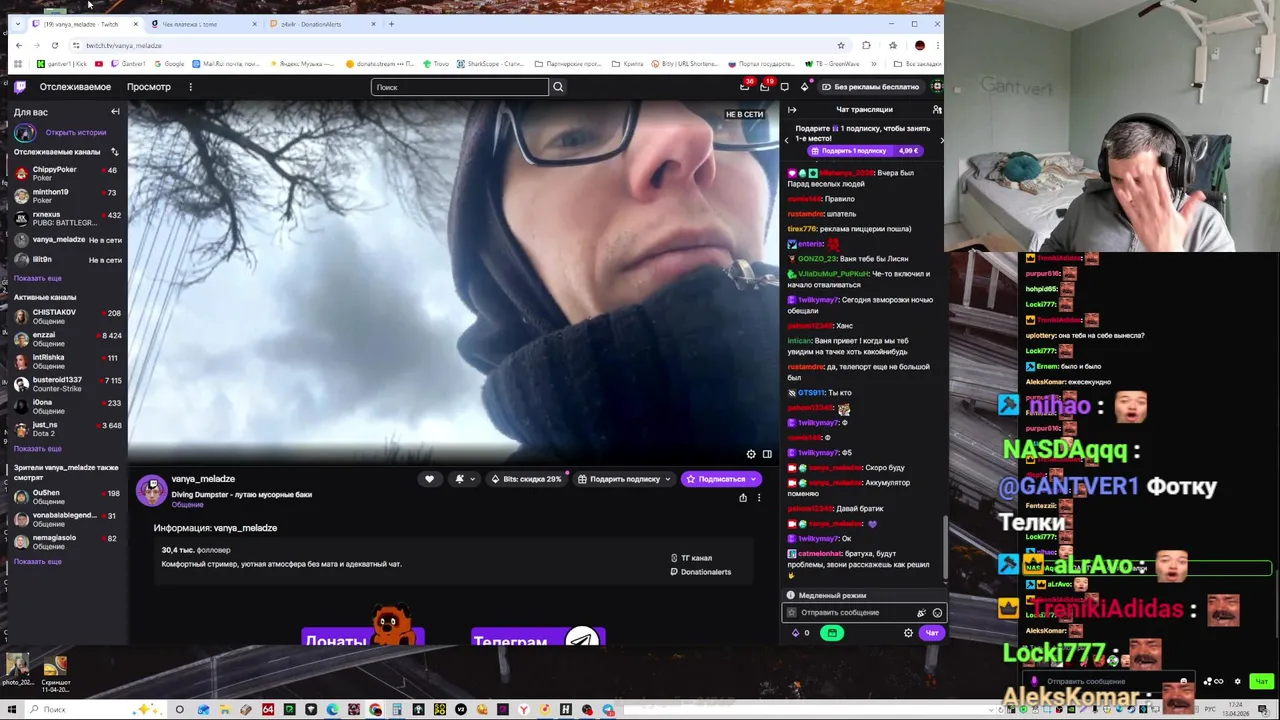Open the Chrome apps grid in the bookmarks bar
1280x720 pixels.
pos(17,64)
